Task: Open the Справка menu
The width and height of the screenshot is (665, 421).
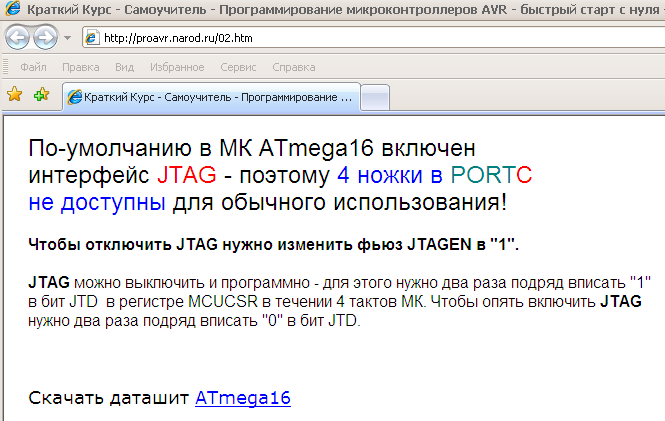Action: (x=294, y=67)
